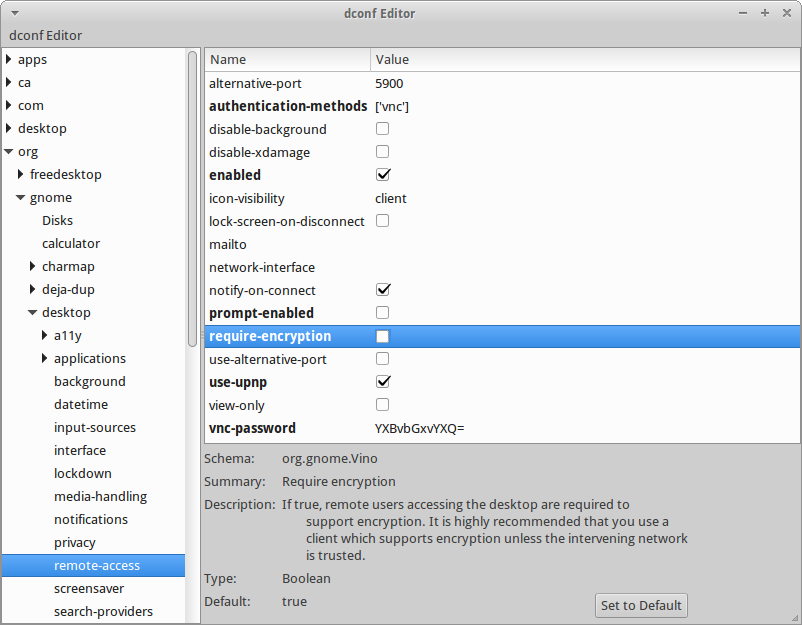
Task: Collapse the gnome tree node
Action: click(21, 198)
